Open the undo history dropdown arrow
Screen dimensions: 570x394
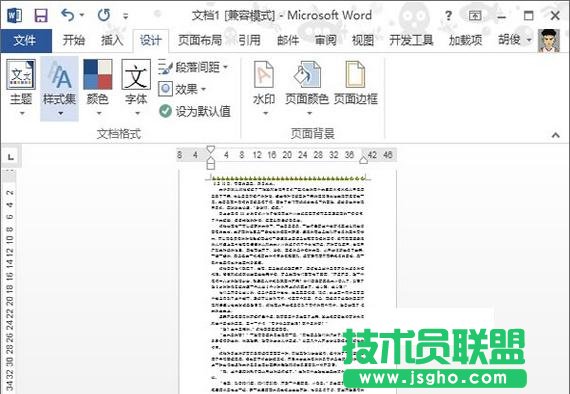click(82, 15)
